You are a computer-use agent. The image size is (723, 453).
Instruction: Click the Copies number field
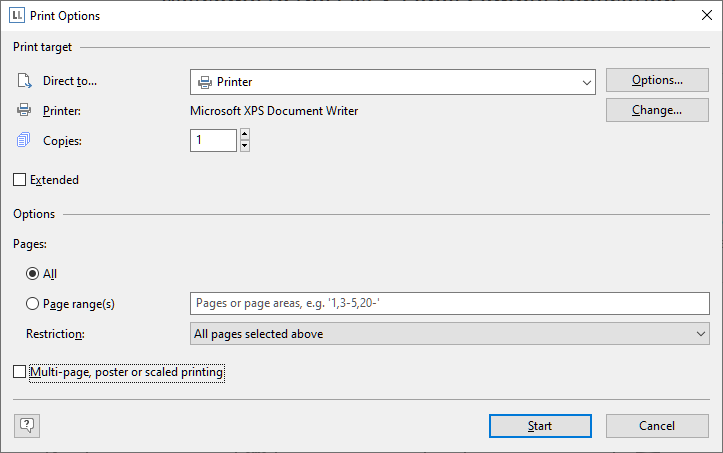[x=213, y=140]
